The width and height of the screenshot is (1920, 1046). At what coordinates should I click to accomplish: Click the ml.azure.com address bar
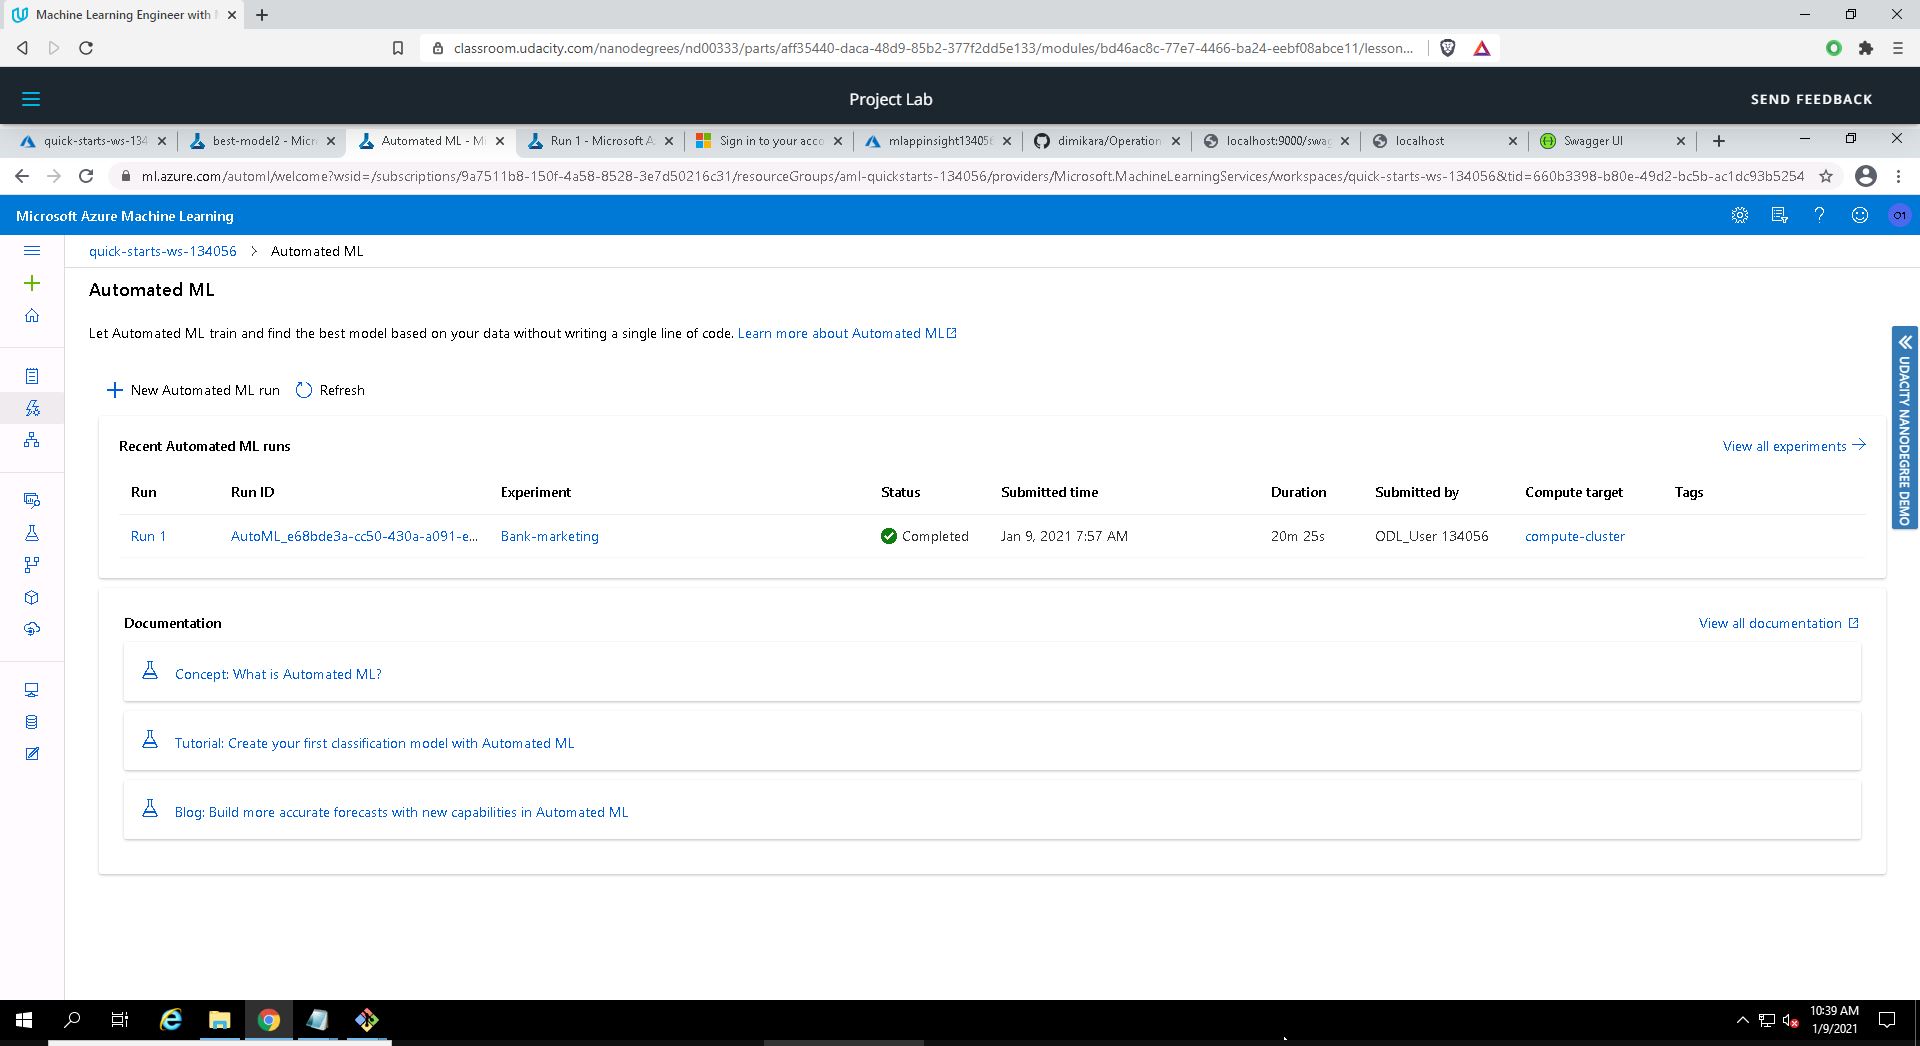(972, 176)
